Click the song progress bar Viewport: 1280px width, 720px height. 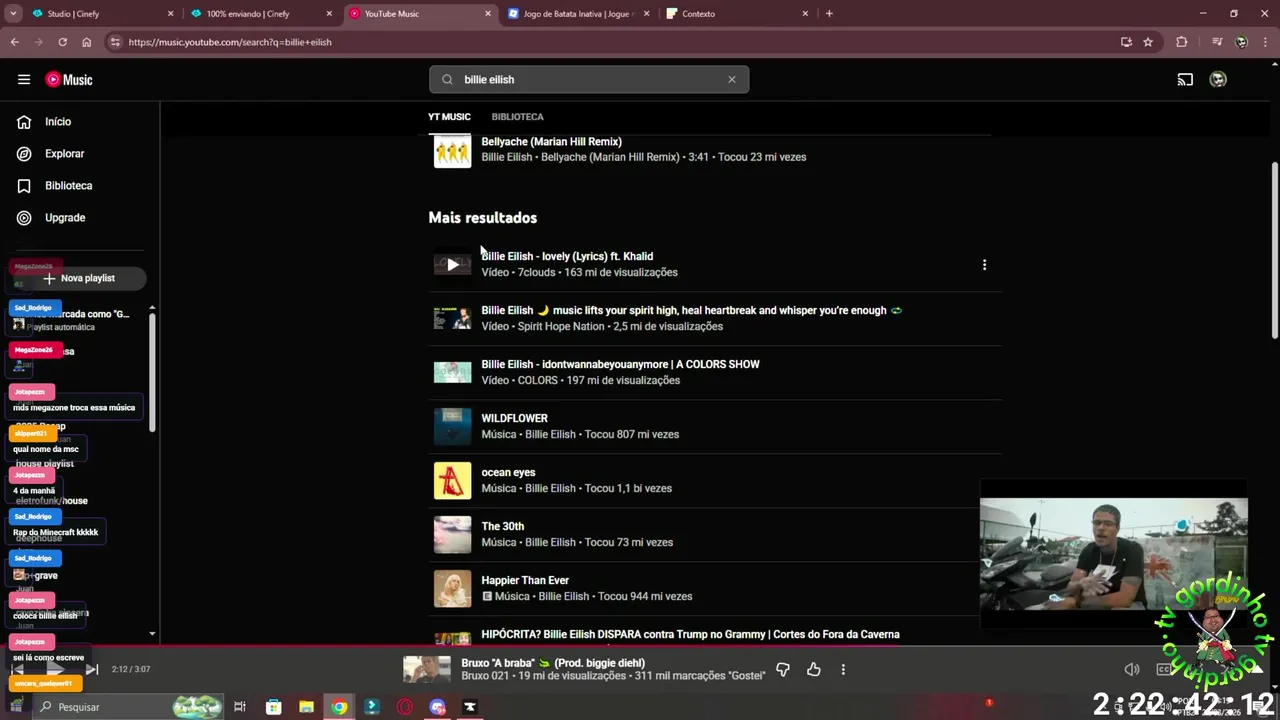(640, 646)
